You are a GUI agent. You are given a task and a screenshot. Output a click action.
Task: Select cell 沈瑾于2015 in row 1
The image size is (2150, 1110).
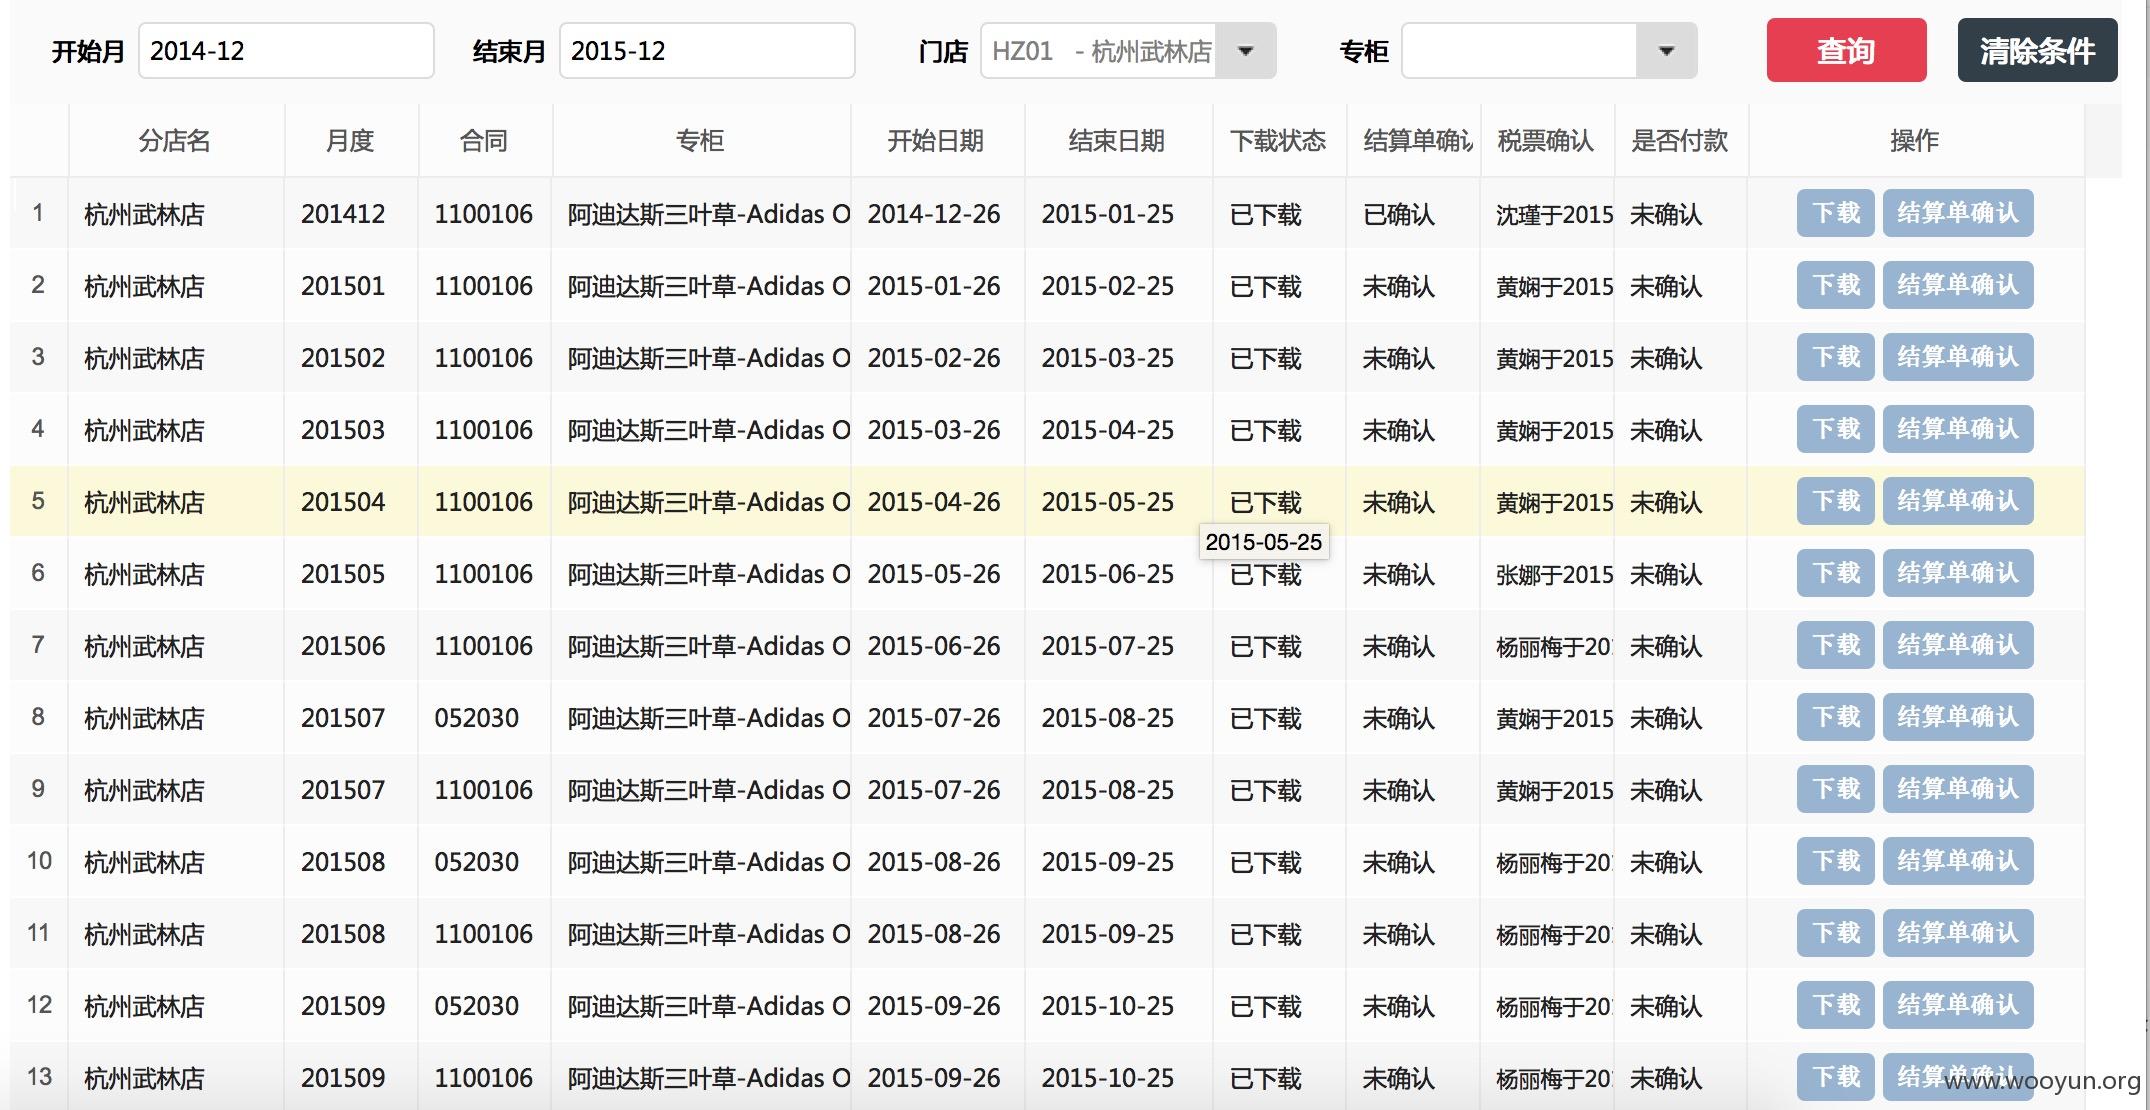coord(1547,214)
